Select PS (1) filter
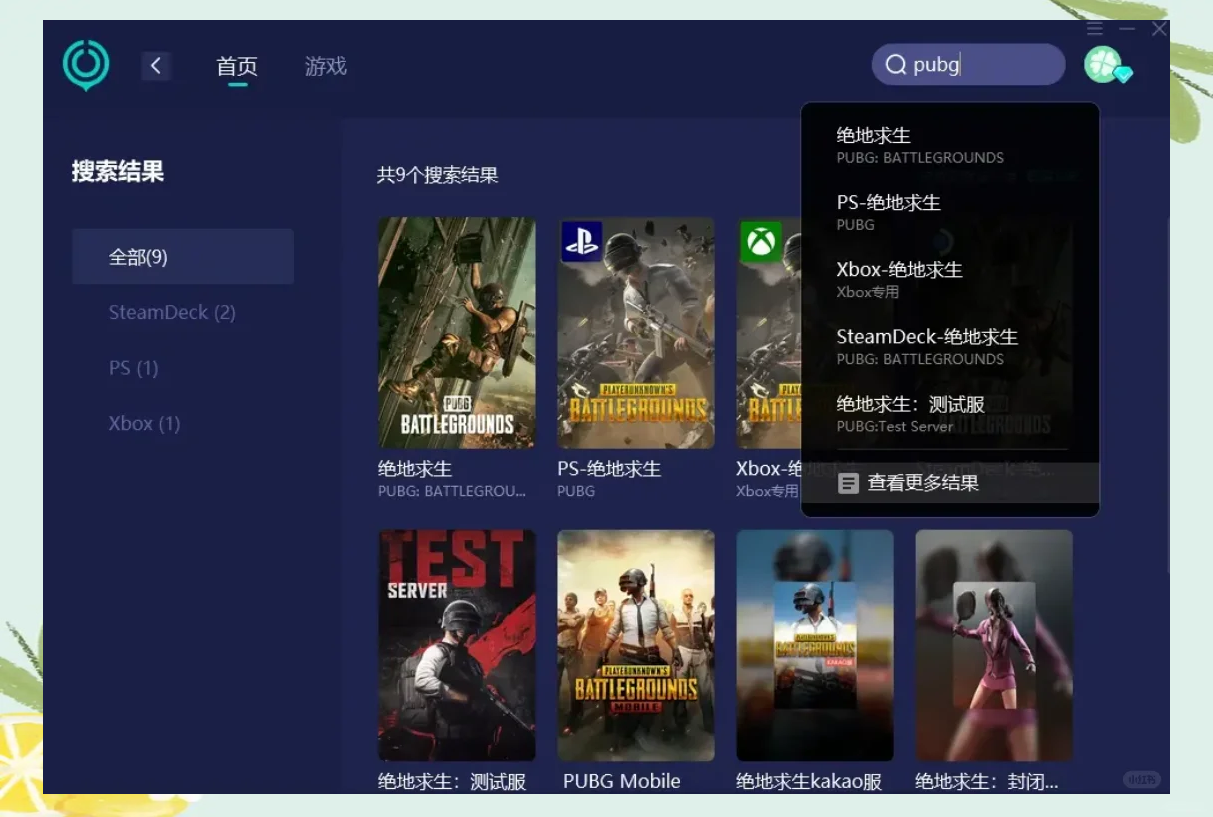Image resolution: width=1213 pixels, height=817 pixels. click(134, 368)
